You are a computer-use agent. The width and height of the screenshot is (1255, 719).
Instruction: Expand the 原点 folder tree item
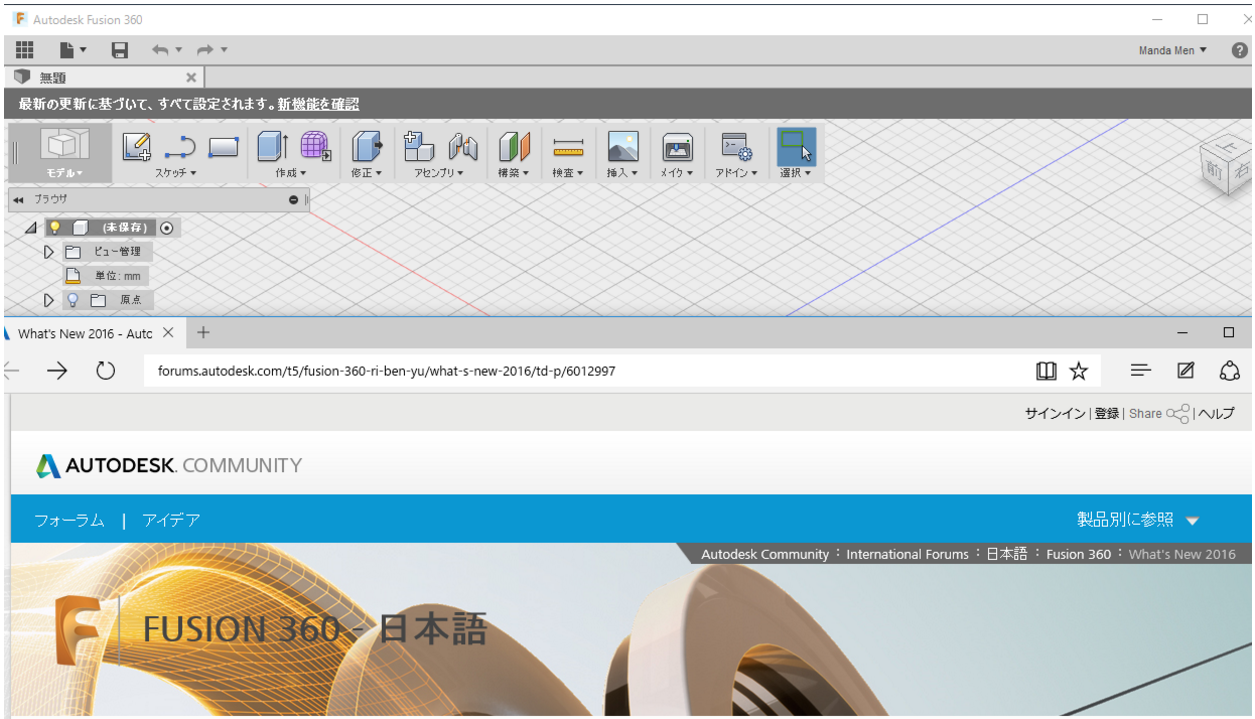point(47,299)
